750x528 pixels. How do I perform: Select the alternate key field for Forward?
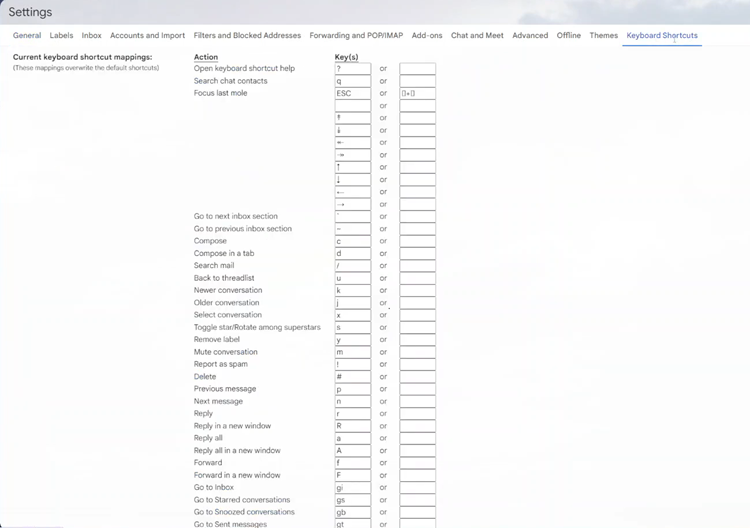pyautogui.click(x=417, y=463)
